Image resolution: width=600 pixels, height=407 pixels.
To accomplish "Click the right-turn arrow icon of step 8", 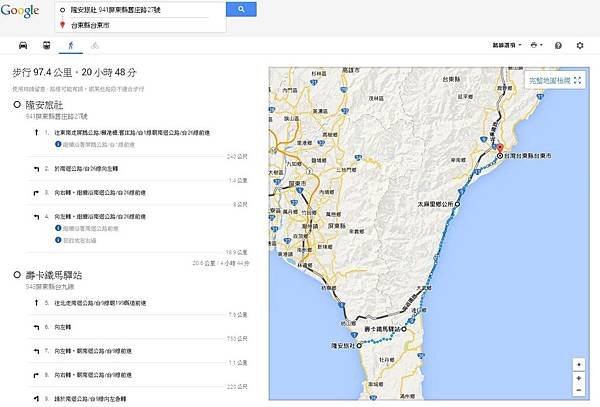I will [36, 375].
